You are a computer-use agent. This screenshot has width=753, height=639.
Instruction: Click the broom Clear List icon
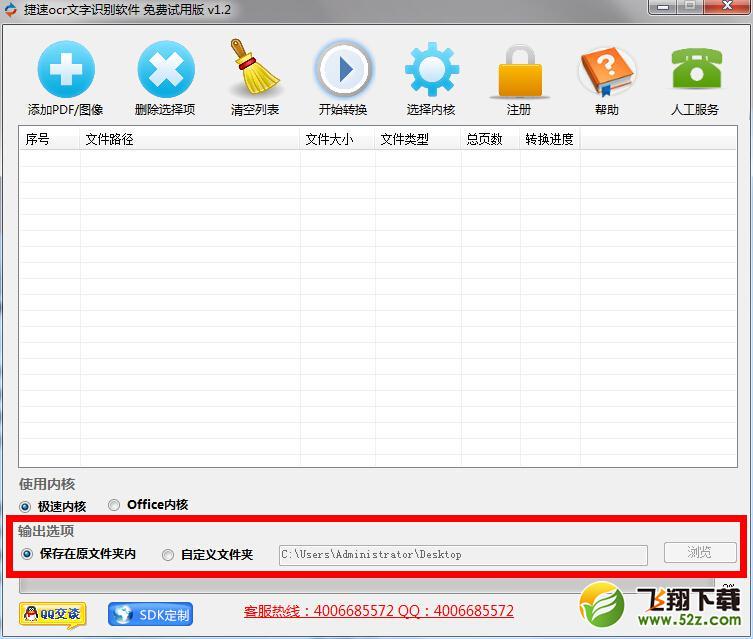(x=255, y=67)
